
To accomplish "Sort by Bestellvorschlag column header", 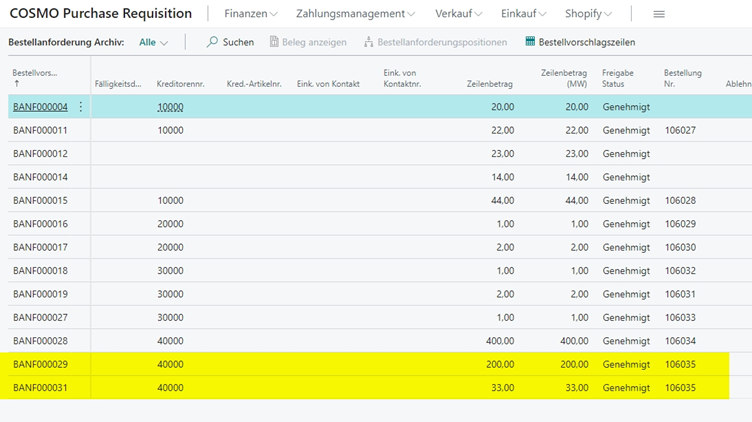I will point(35,74).
